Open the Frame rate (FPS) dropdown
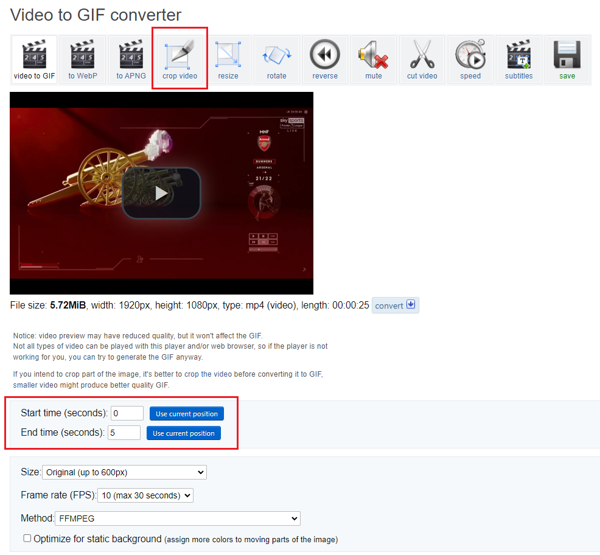The width and height of the screenshot is (600, 555). click(x=145, y=495)
